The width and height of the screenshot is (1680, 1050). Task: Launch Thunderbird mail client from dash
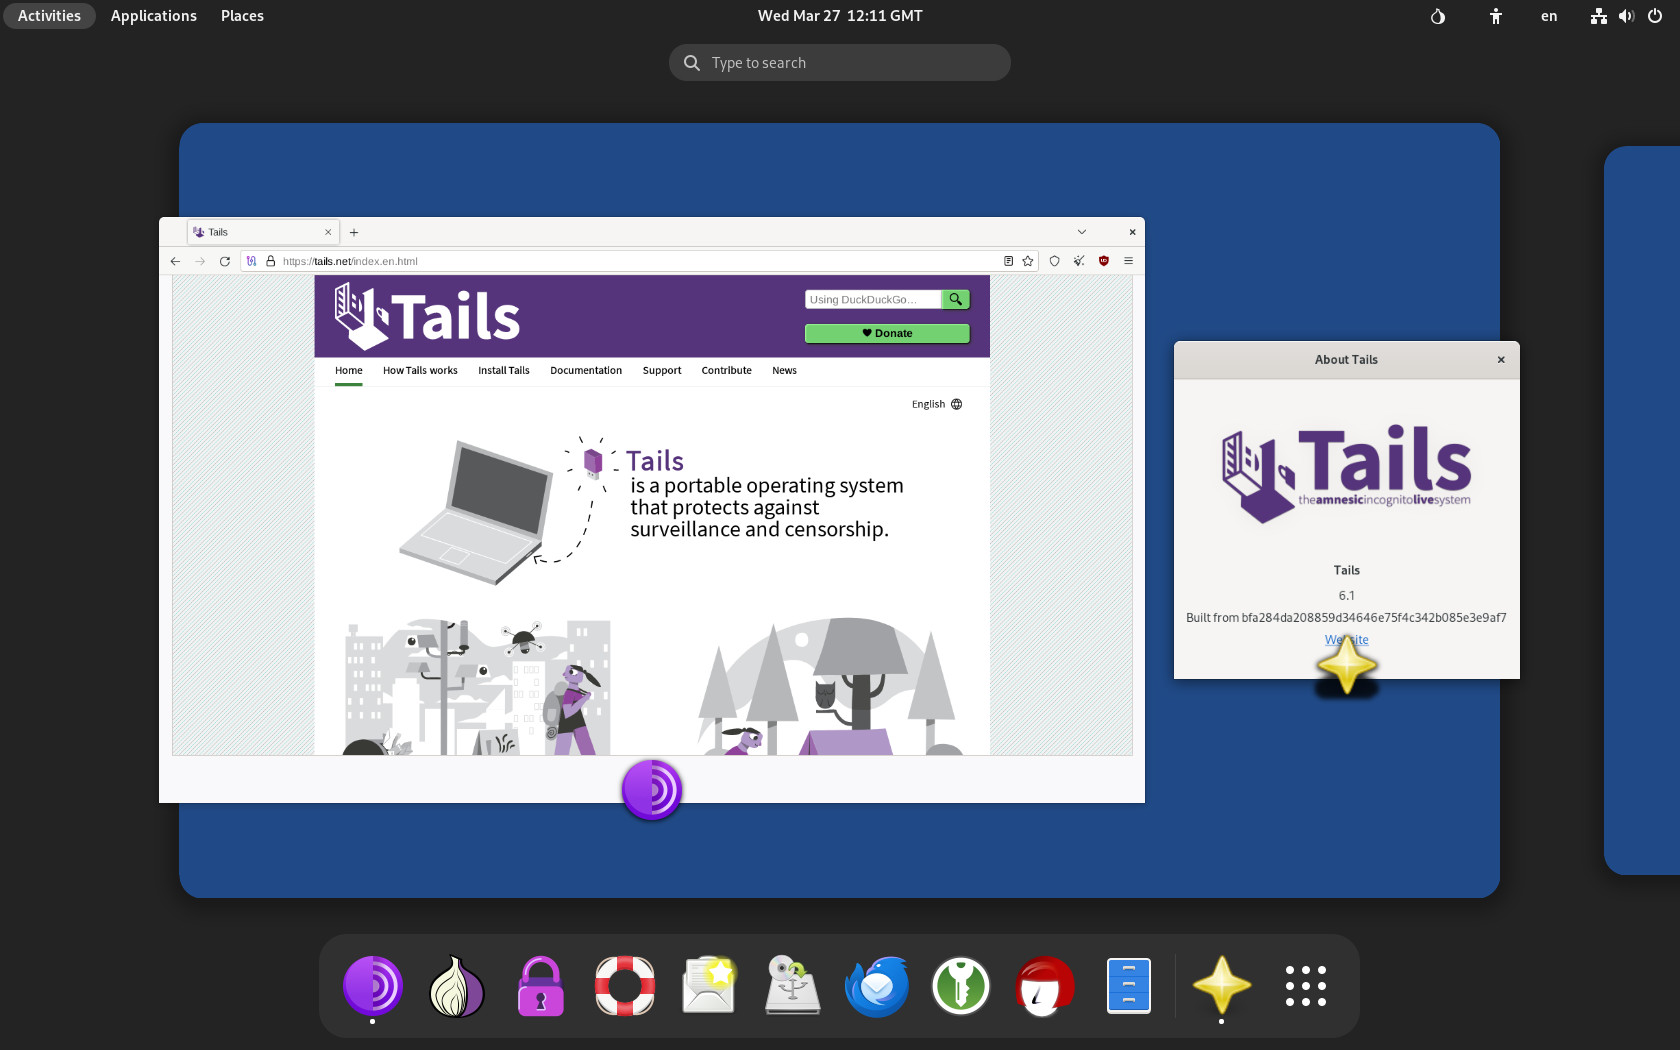(x=877, y=986)
